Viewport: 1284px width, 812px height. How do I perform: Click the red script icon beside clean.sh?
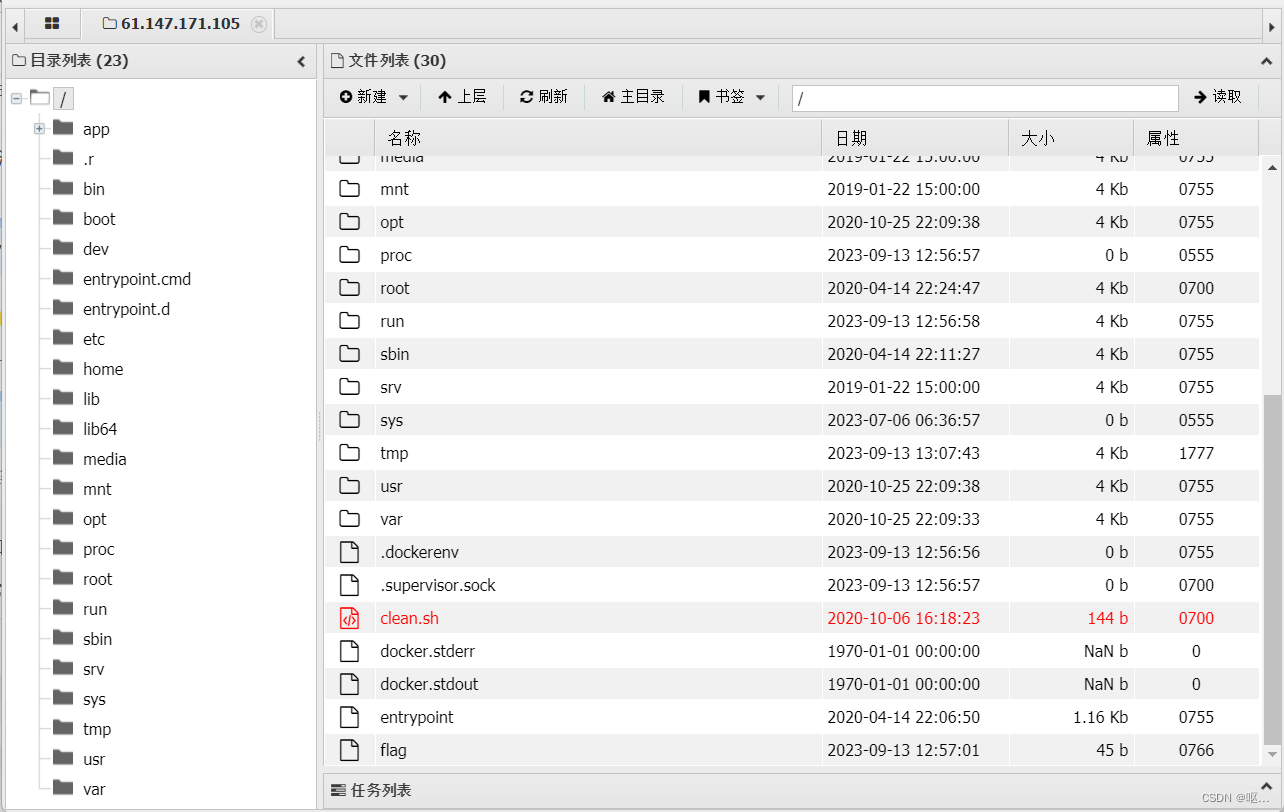pyautogui.click(x=349, y=618)
